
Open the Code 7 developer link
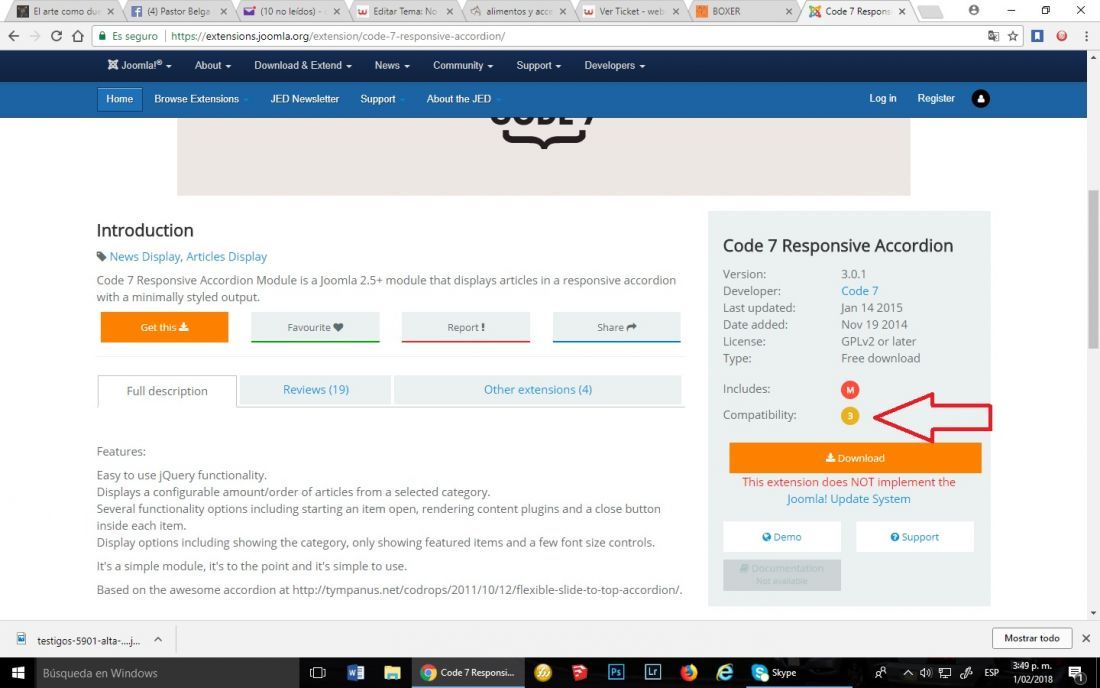tap(859, 291)
